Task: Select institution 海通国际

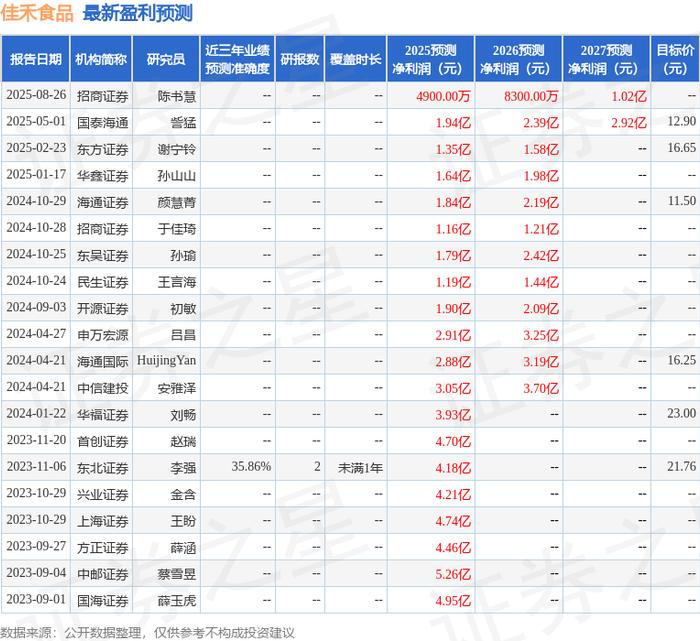Action: 103,362
